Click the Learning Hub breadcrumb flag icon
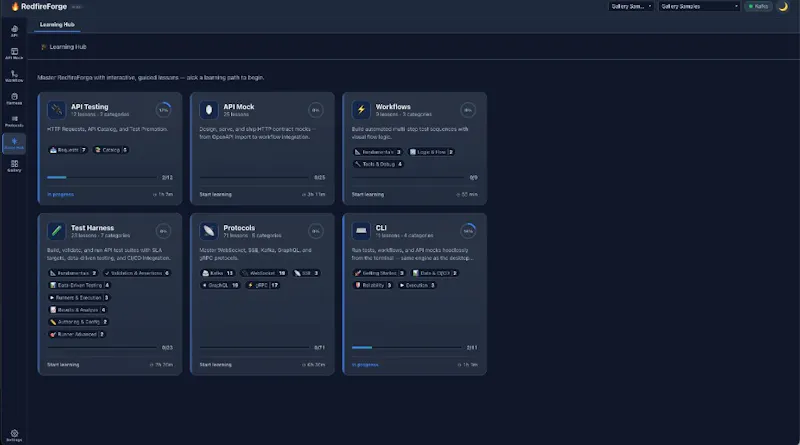The height and width of the screenshot is (445, 800). [x=43, y=47]
